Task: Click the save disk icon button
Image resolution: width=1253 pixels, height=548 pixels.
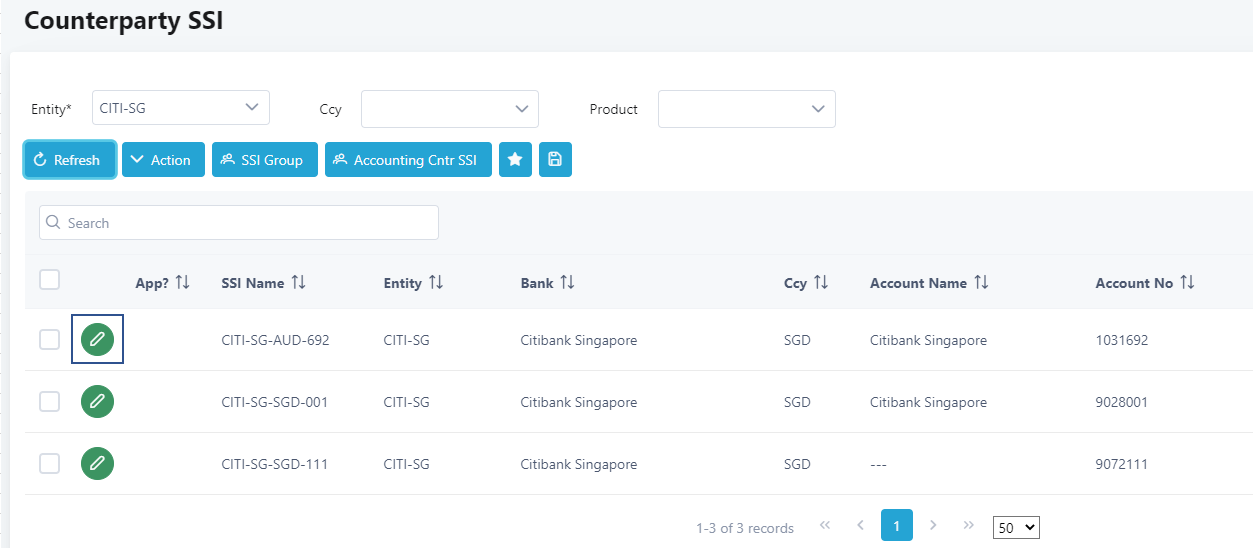Action: tap(555, 159)
